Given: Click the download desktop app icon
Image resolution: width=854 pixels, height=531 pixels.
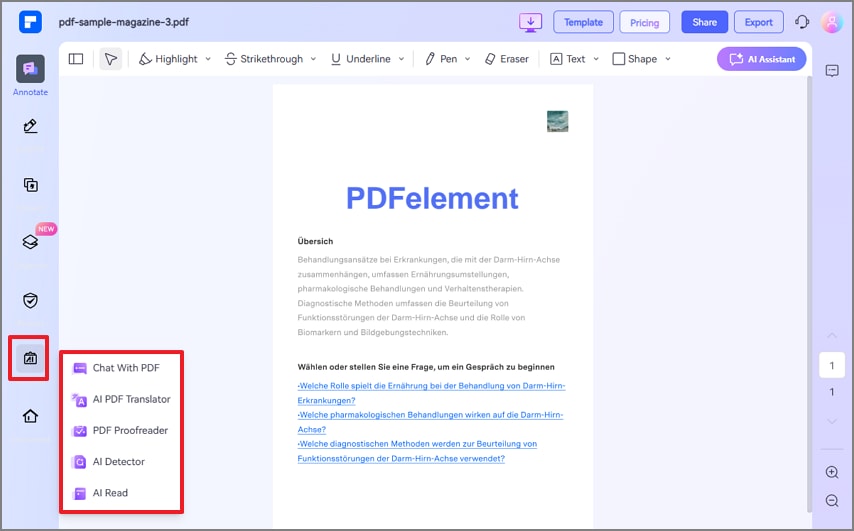Looking at the screenshot, I should [530, 22].
